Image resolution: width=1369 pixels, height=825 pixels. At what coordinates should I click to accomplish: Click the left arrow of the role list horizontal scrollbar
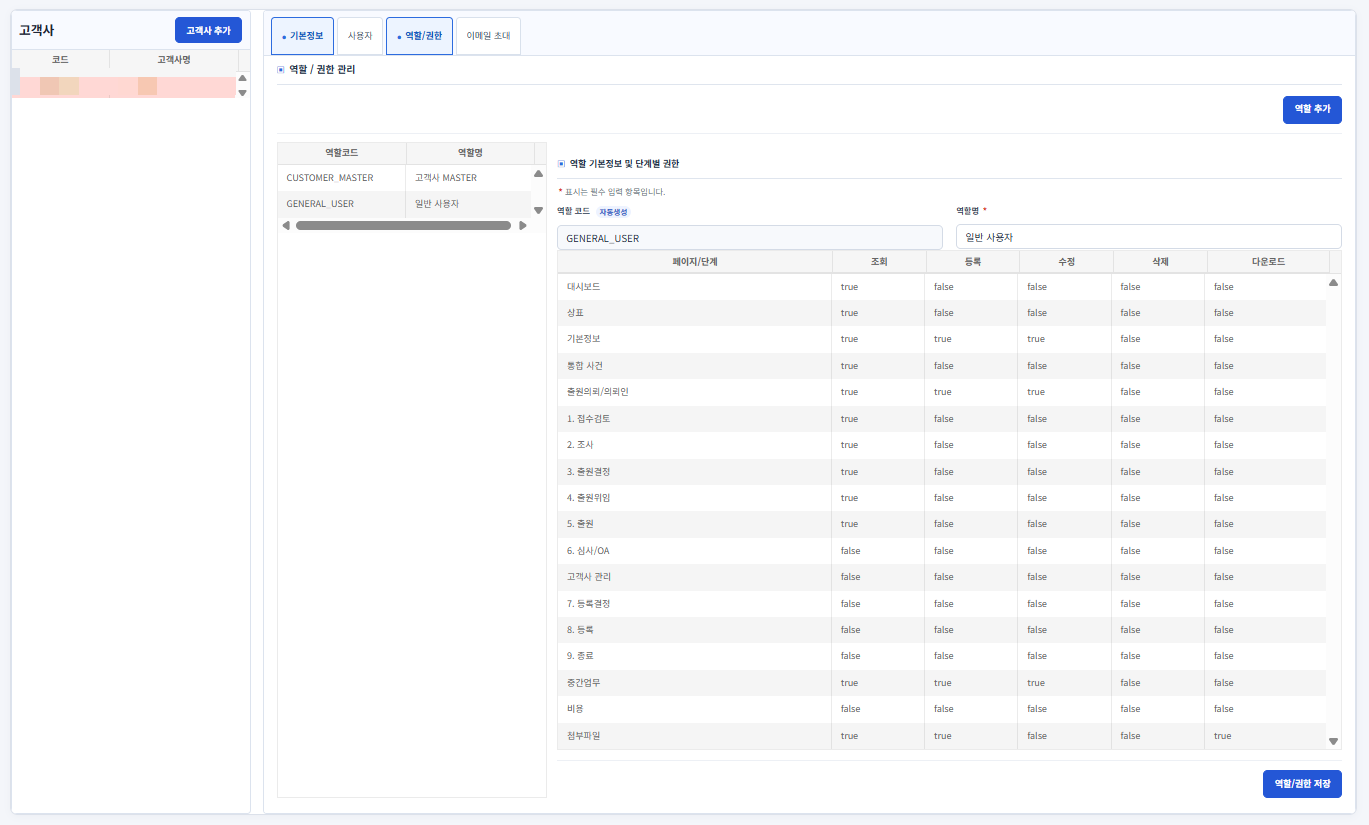coord(286,225)
